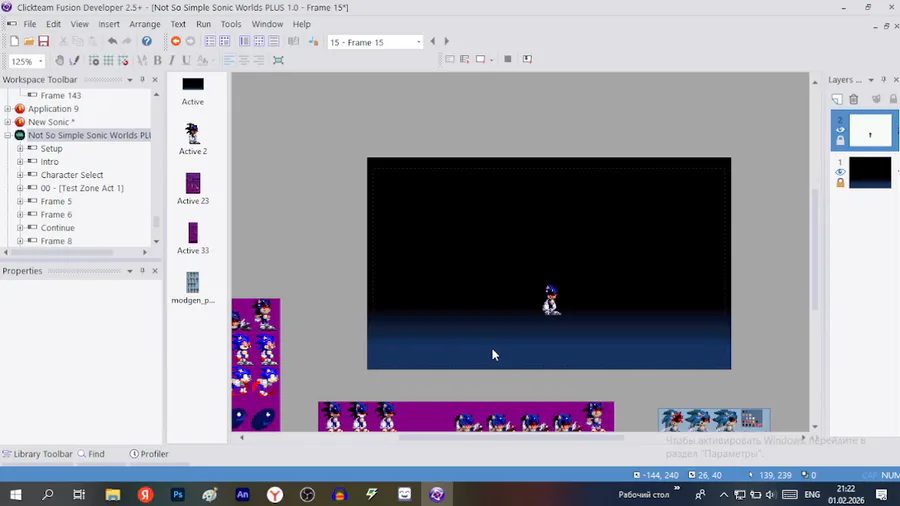The width and height of the screenshot is (900, 506).
Task: Select the Active 23 object thumbnail
Action: click(x=193, y=184)
